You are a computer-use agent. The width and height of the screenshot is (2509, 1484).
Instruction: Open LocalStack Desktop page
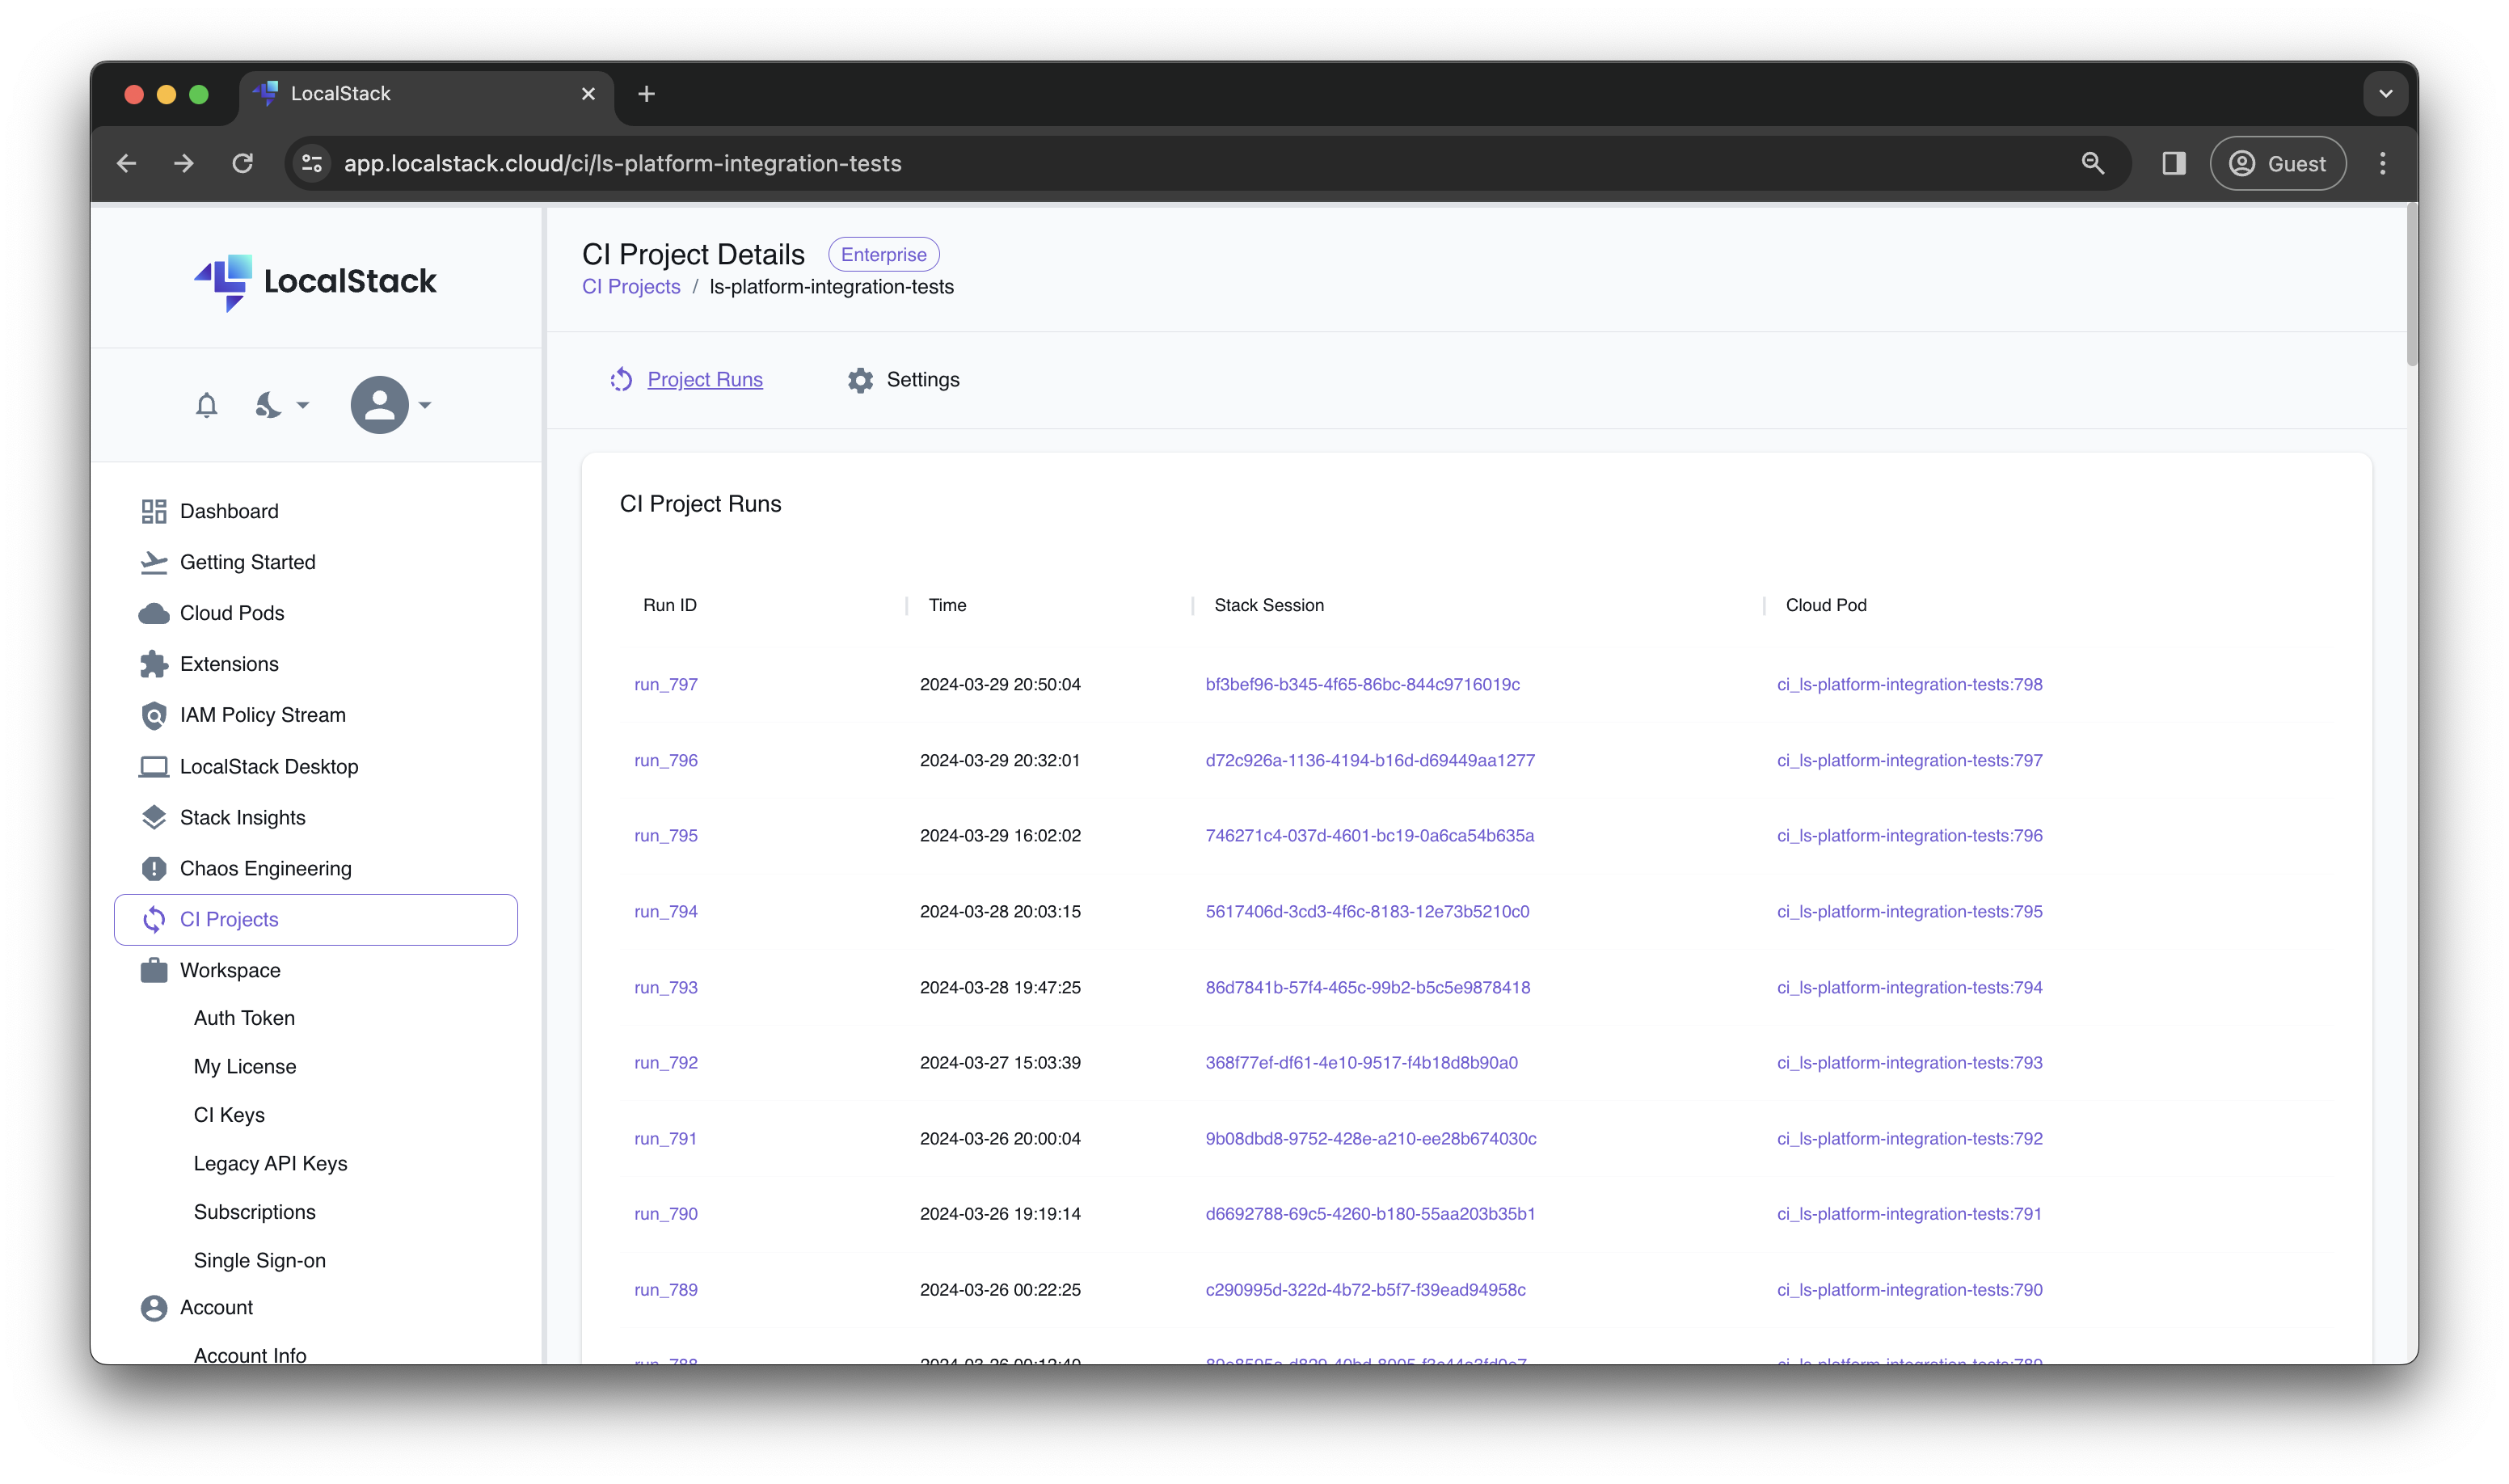click(269, 766)
